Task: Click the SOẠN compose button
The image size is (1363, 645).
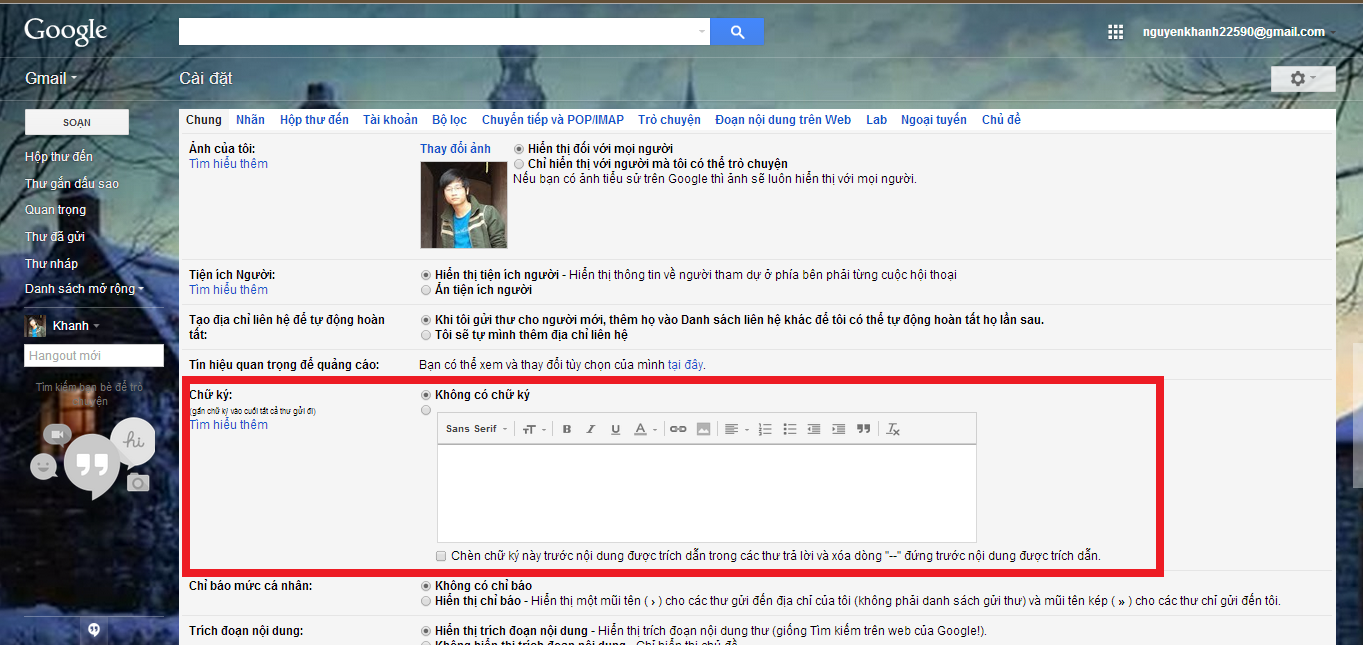Action: coord(77,122)
